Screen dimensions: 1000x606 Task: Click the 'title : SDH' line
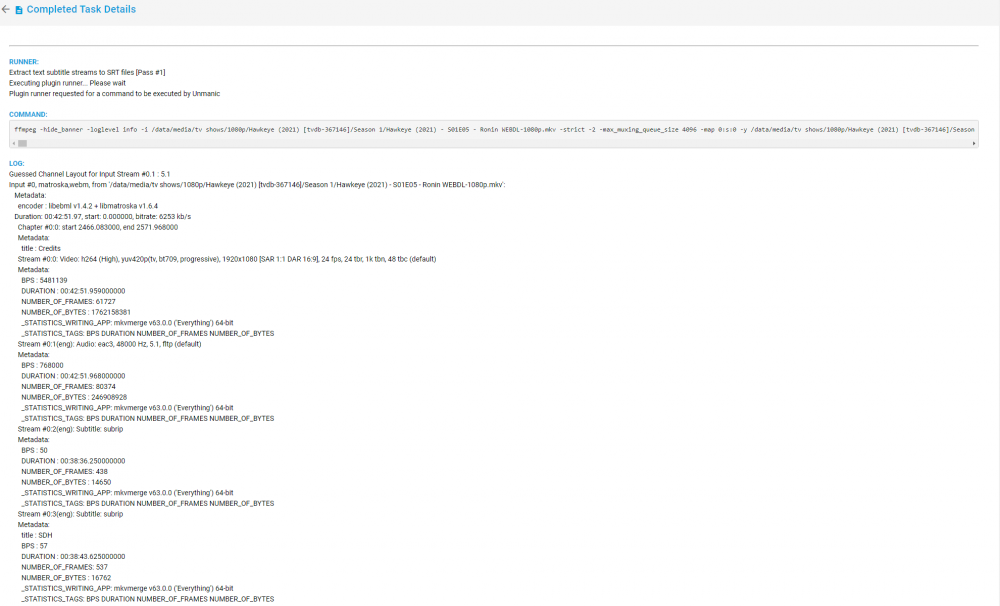coord(37,536)
